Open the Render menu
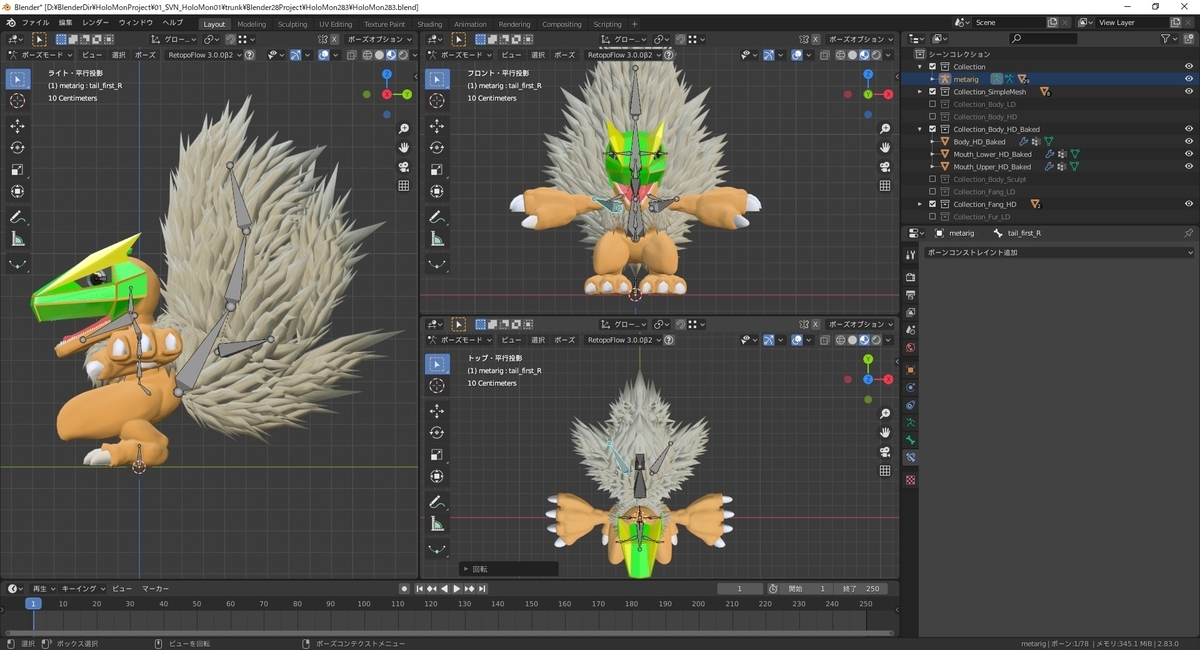Image resolution: width=1200 pixels, height=650 pixels. pos(96,22)
